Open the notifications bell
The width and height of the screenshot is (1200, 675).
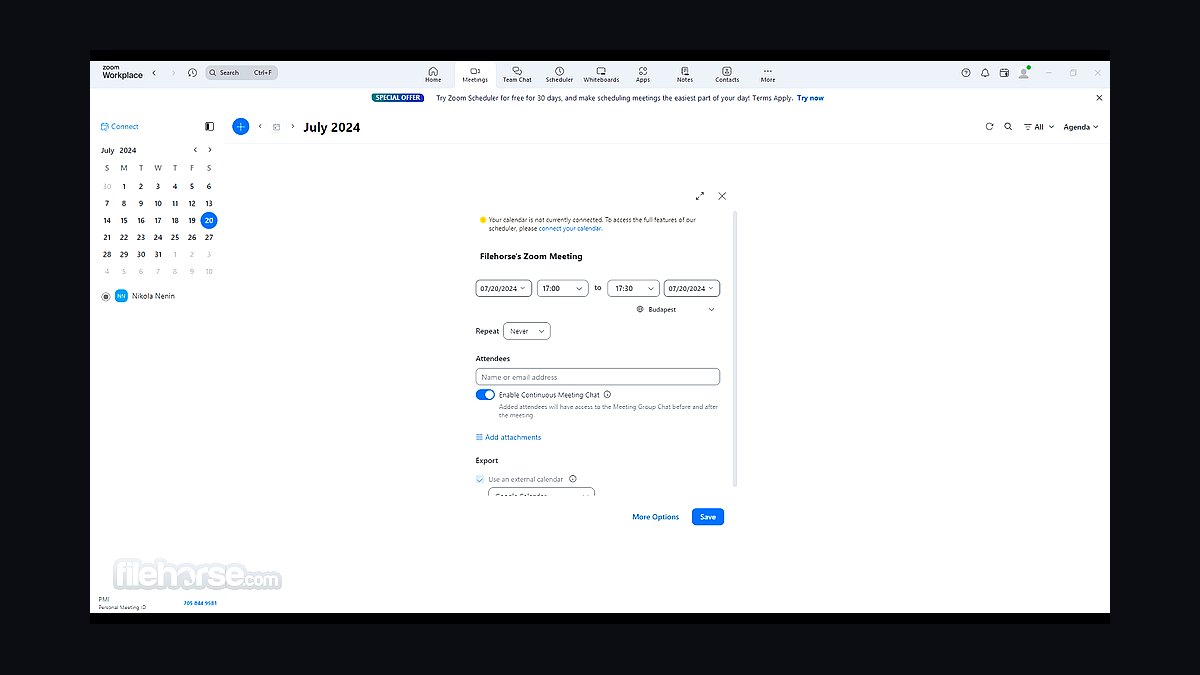(985, 73)
